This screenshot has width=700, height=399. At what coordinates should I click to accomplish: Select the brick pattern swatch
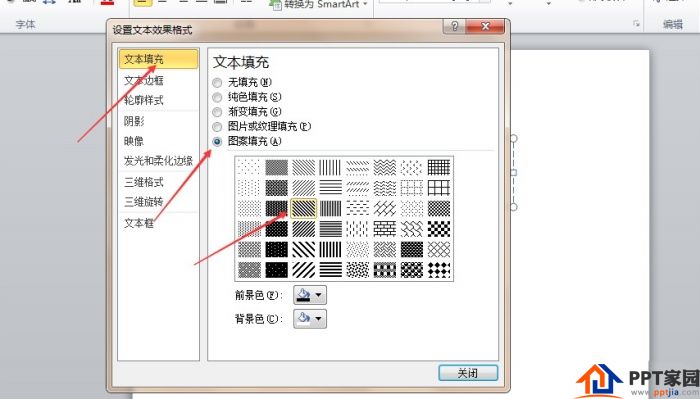pos(384,229)
